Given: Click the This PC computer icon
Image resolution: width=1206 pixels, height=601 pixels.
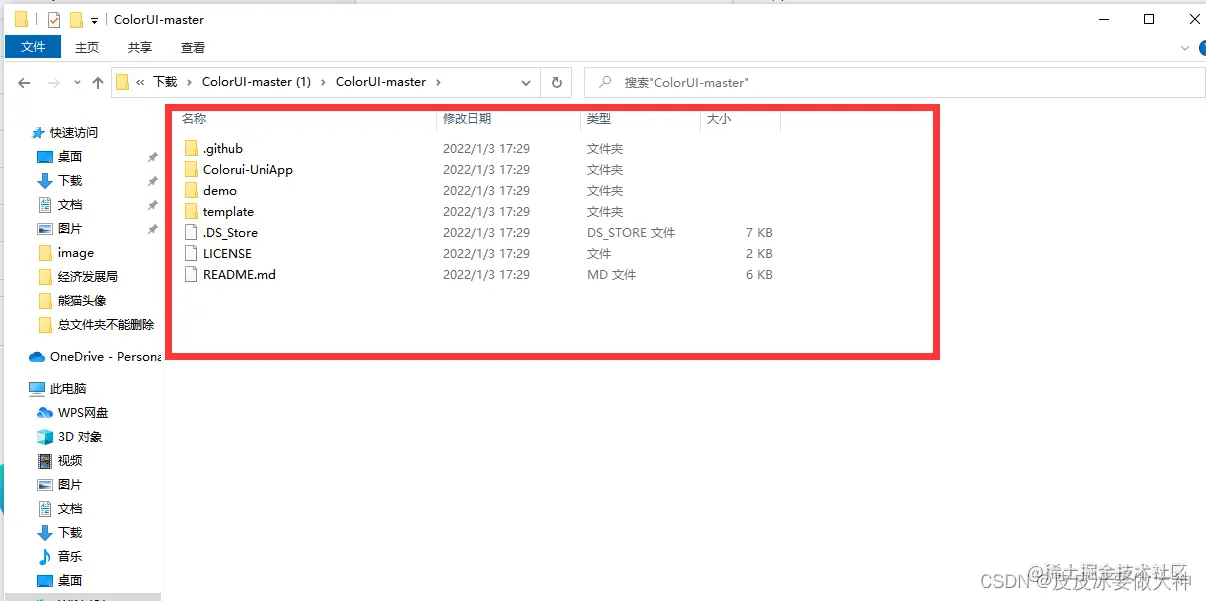Looking at the screenshot, I should point(37,389).
